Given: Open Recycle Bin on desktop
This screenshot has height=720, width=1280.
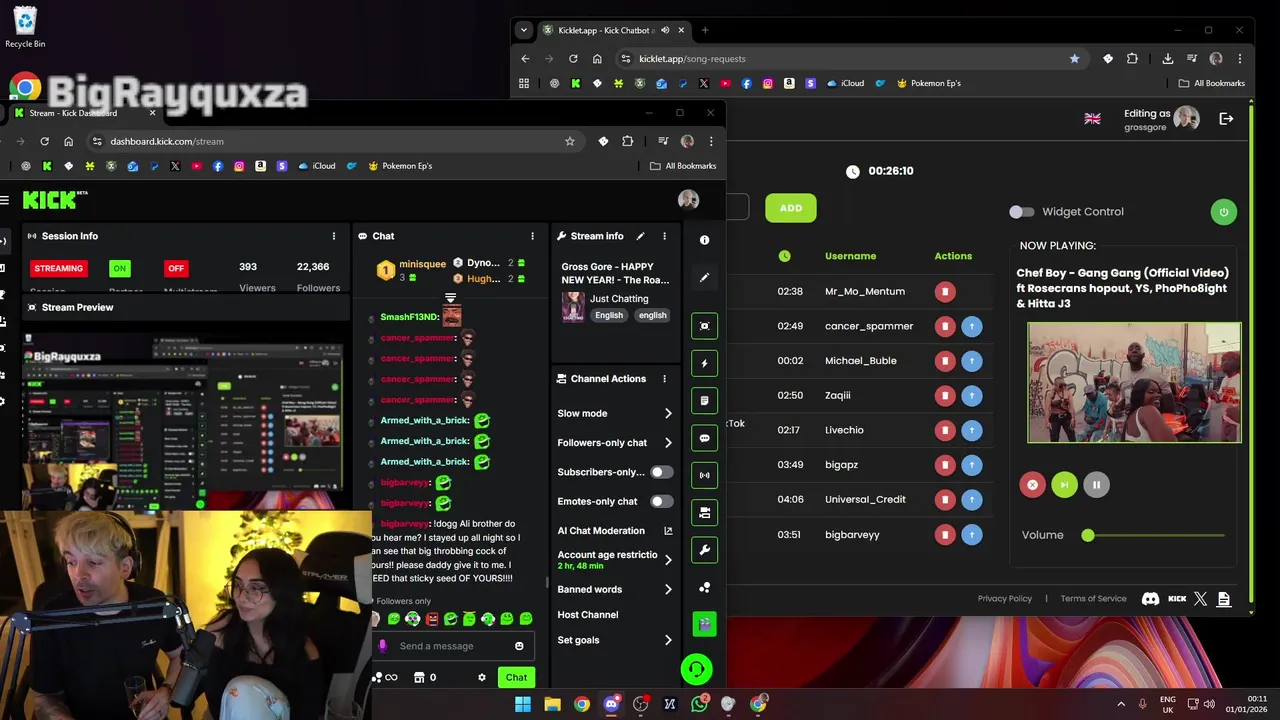Looking at the screenshot, I should (25, 27).
